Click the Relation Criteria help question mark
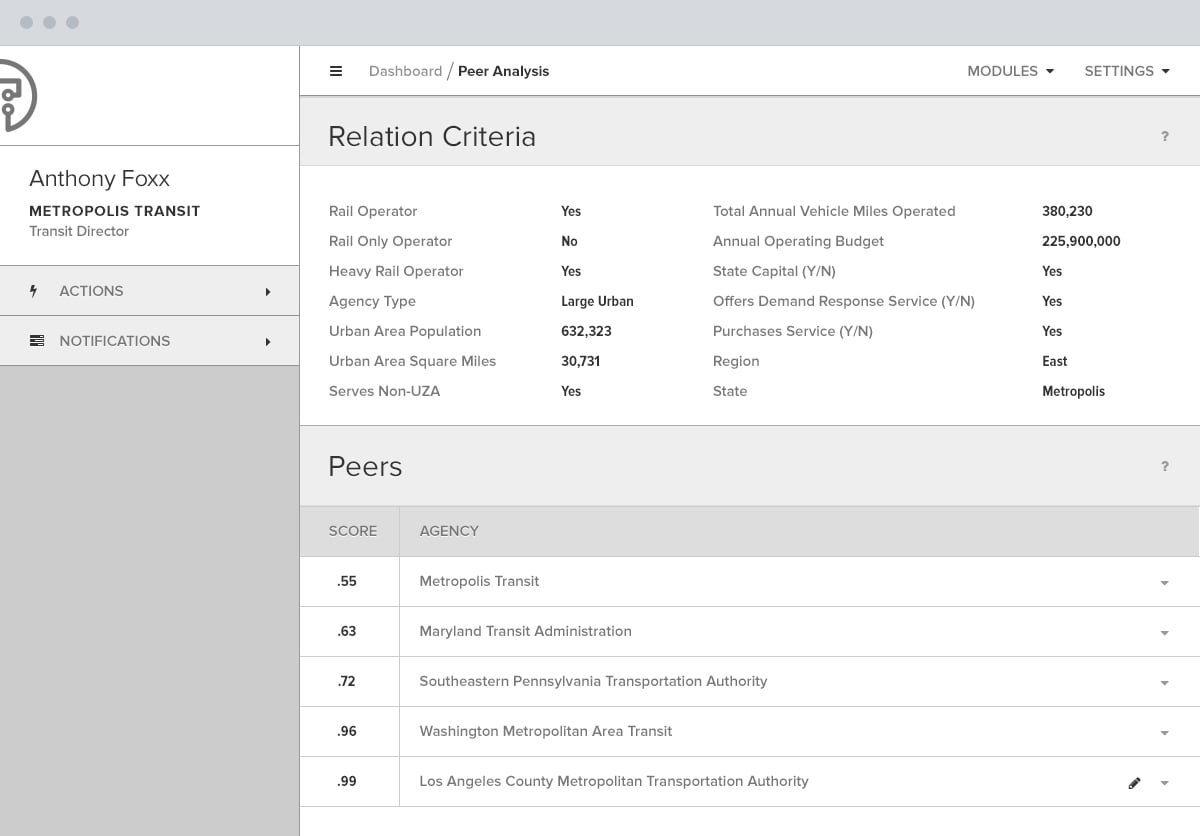The width and height of the screenshot is (1200, 836). point(1165,136)
